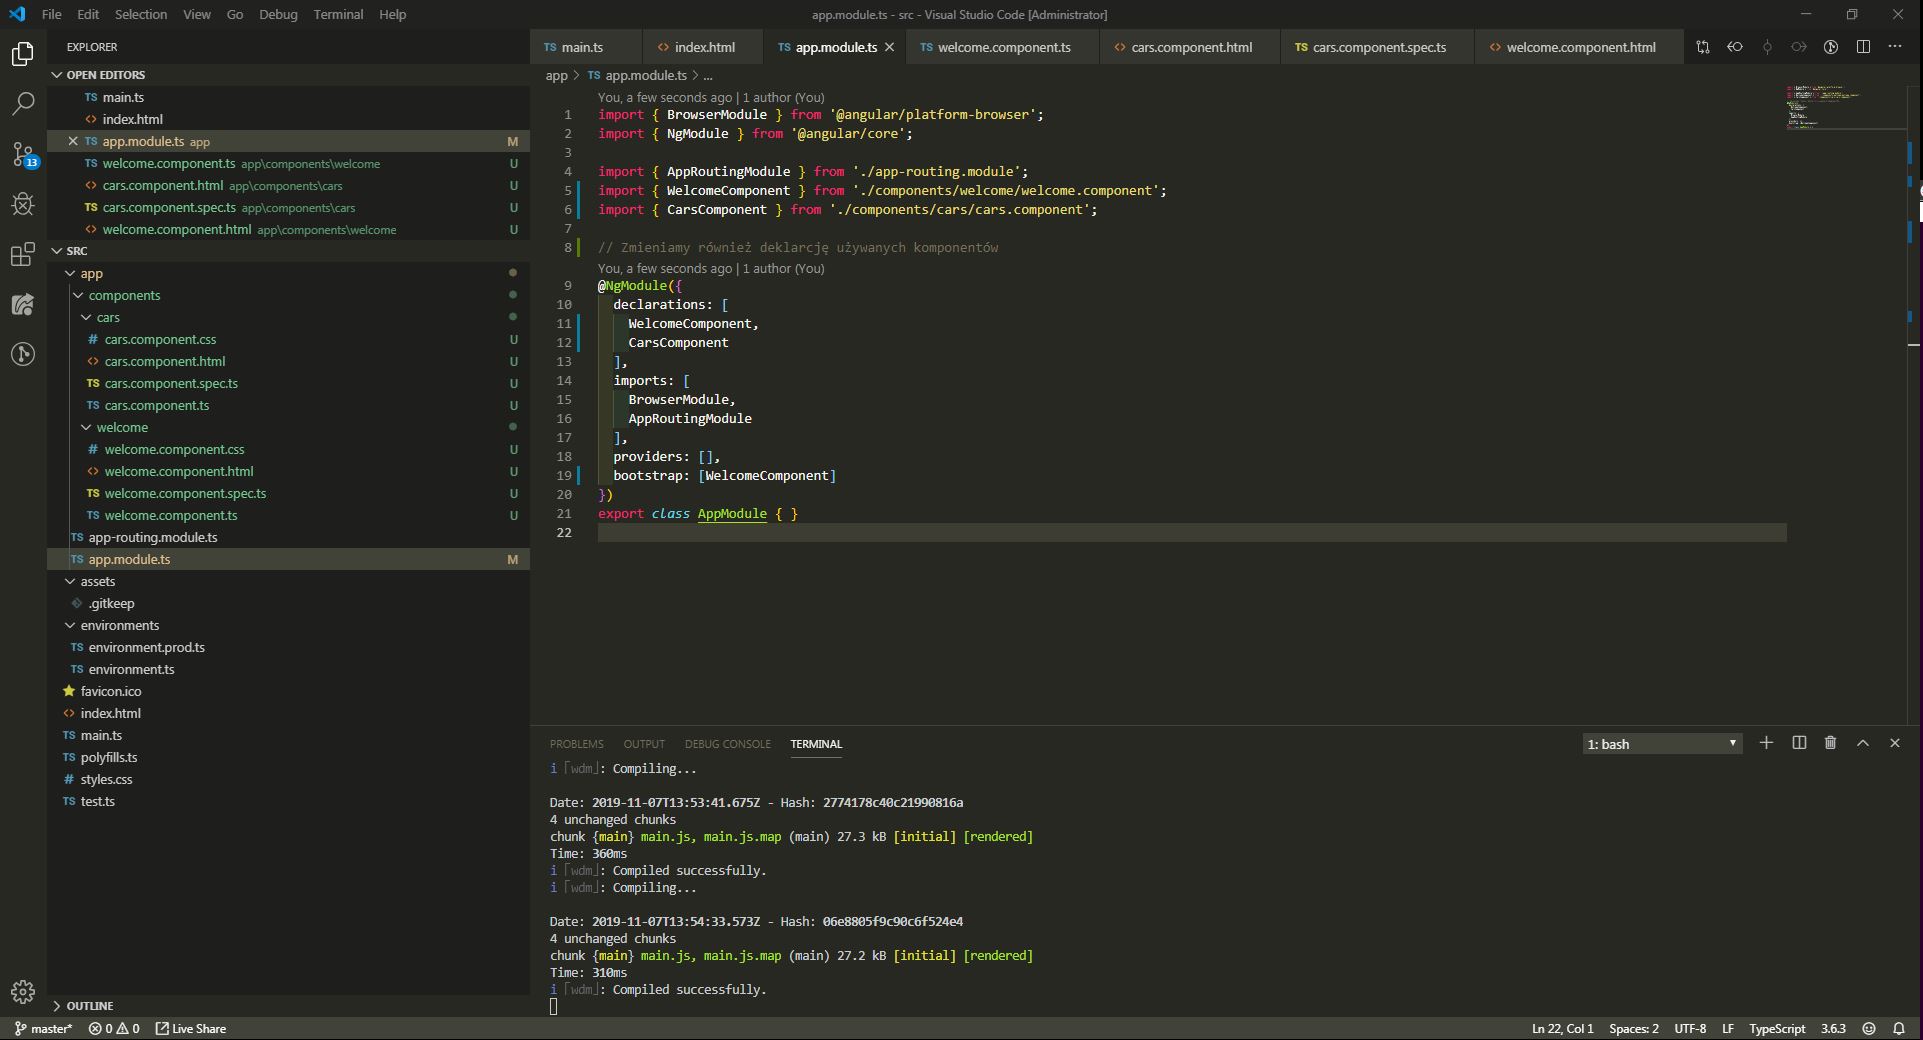This screenshot has height=1040, width=1923.
Task: Click the 'Ln 22, Col 1' status bar entry
Action: coord(1562,1028)
